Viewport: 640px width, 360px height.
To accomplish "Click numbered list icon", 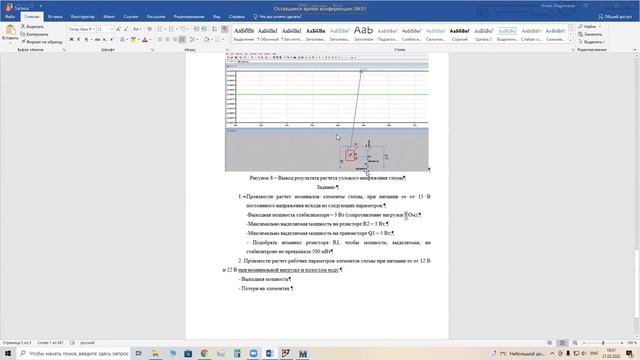I will point(171,29).
